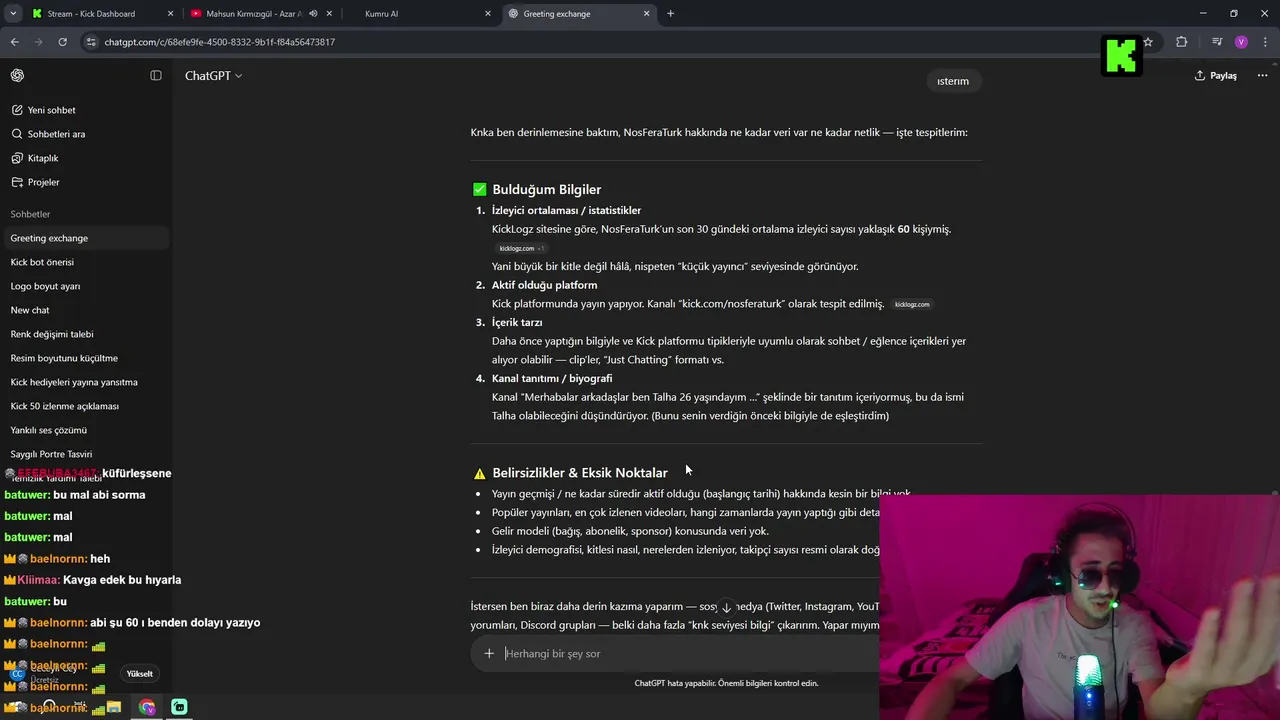The width and height of the screenshot is (1280, 720).
Task: Open the three-dot conversation options menu
Action: click(x=1262, y=76)
